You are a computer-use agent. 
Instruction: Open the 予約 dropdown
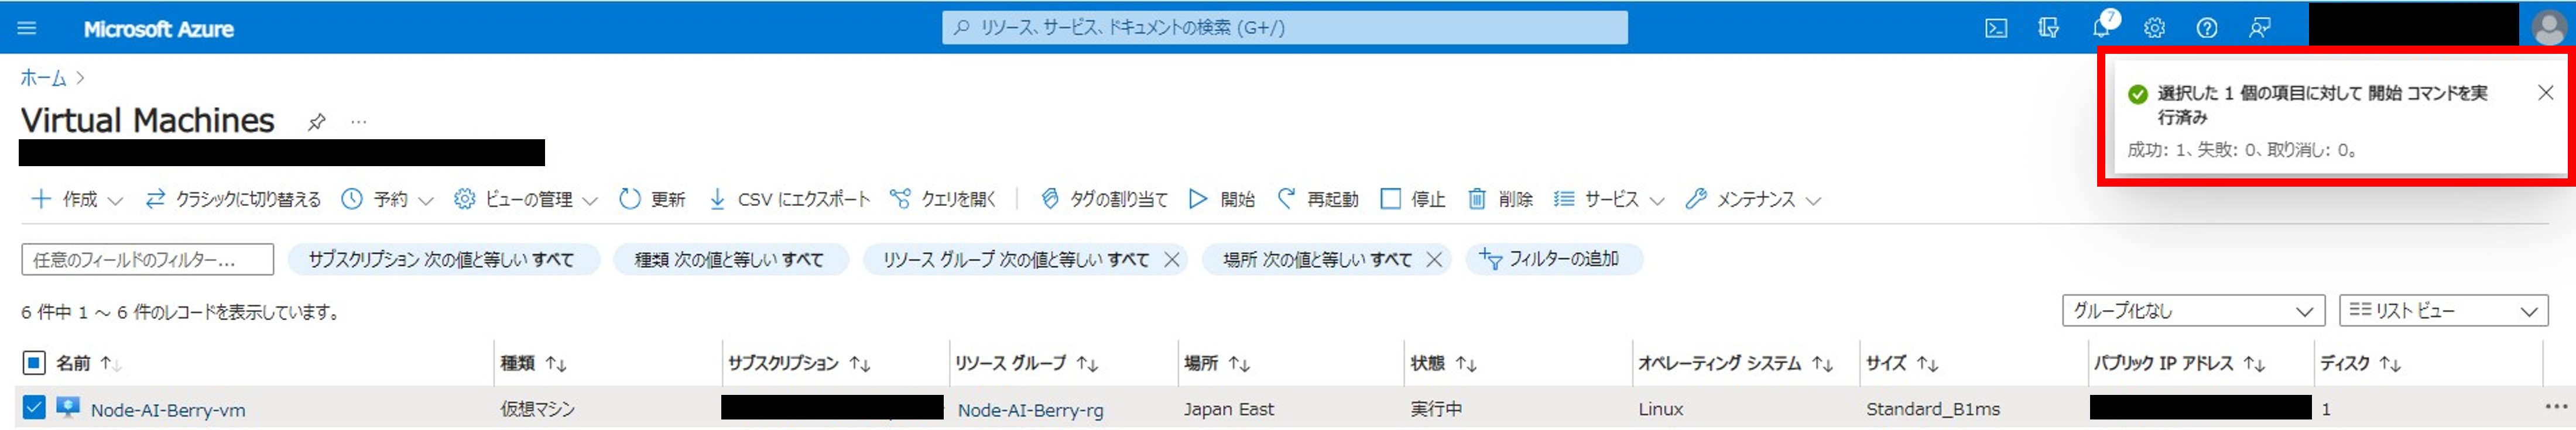point(387,199)
